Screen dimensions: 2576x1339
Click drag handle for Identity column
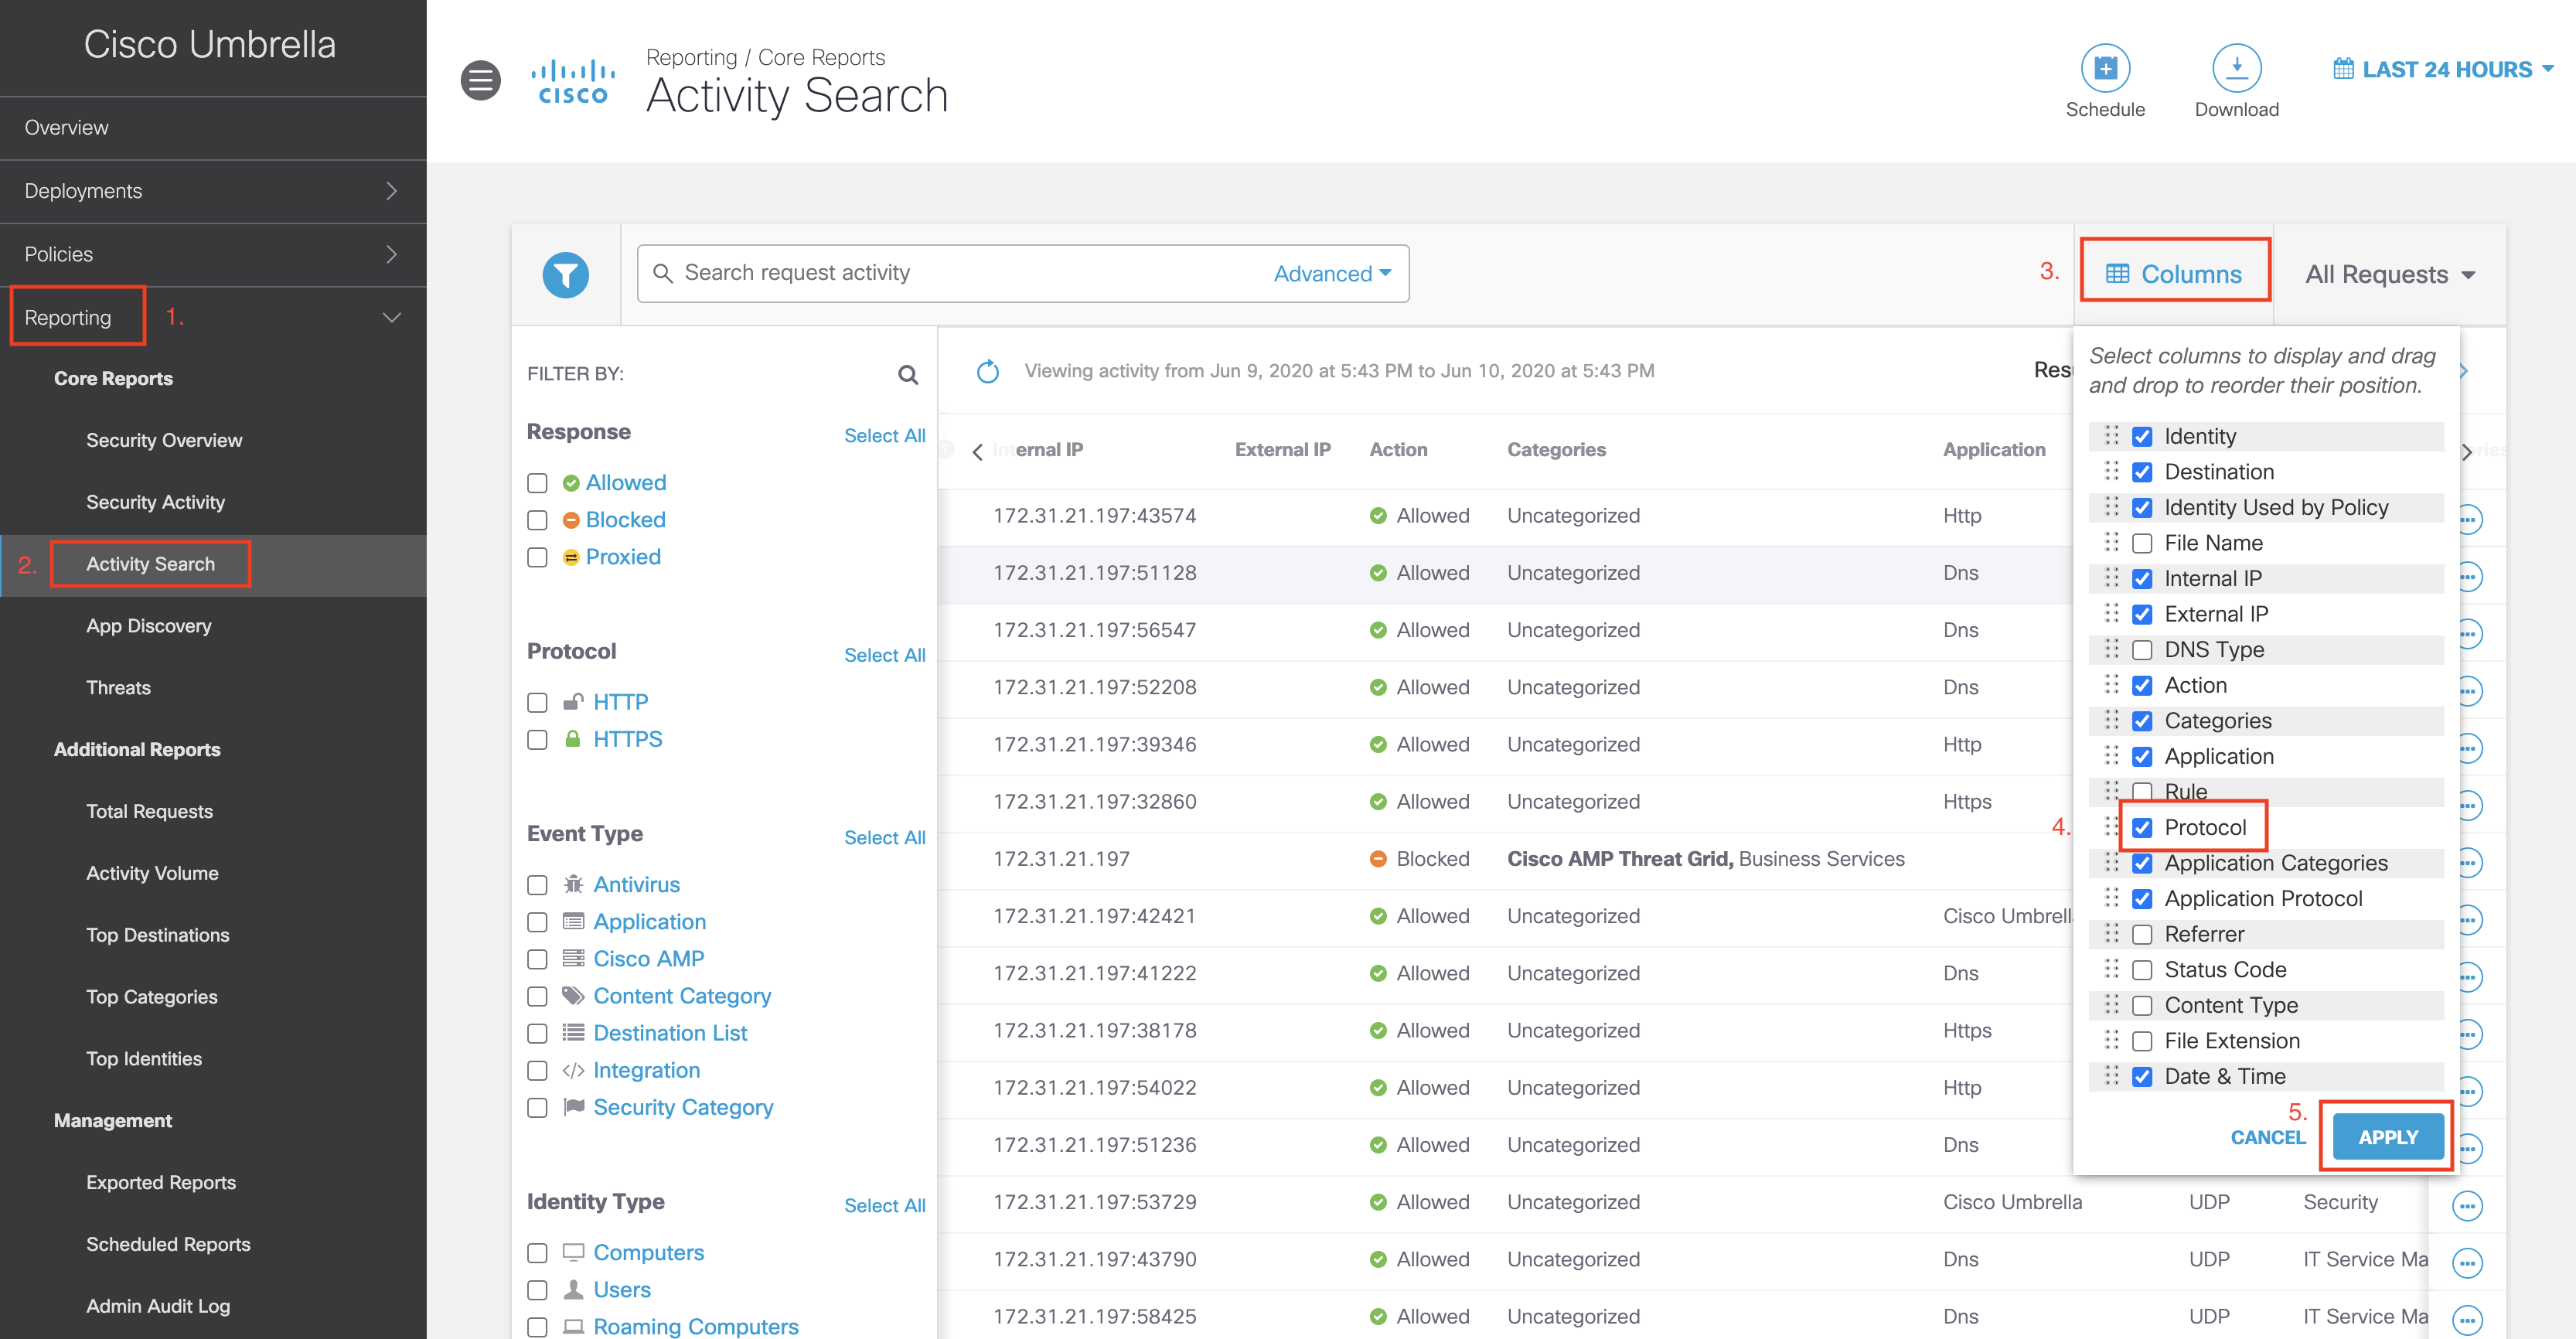(x=2111, y=435)
